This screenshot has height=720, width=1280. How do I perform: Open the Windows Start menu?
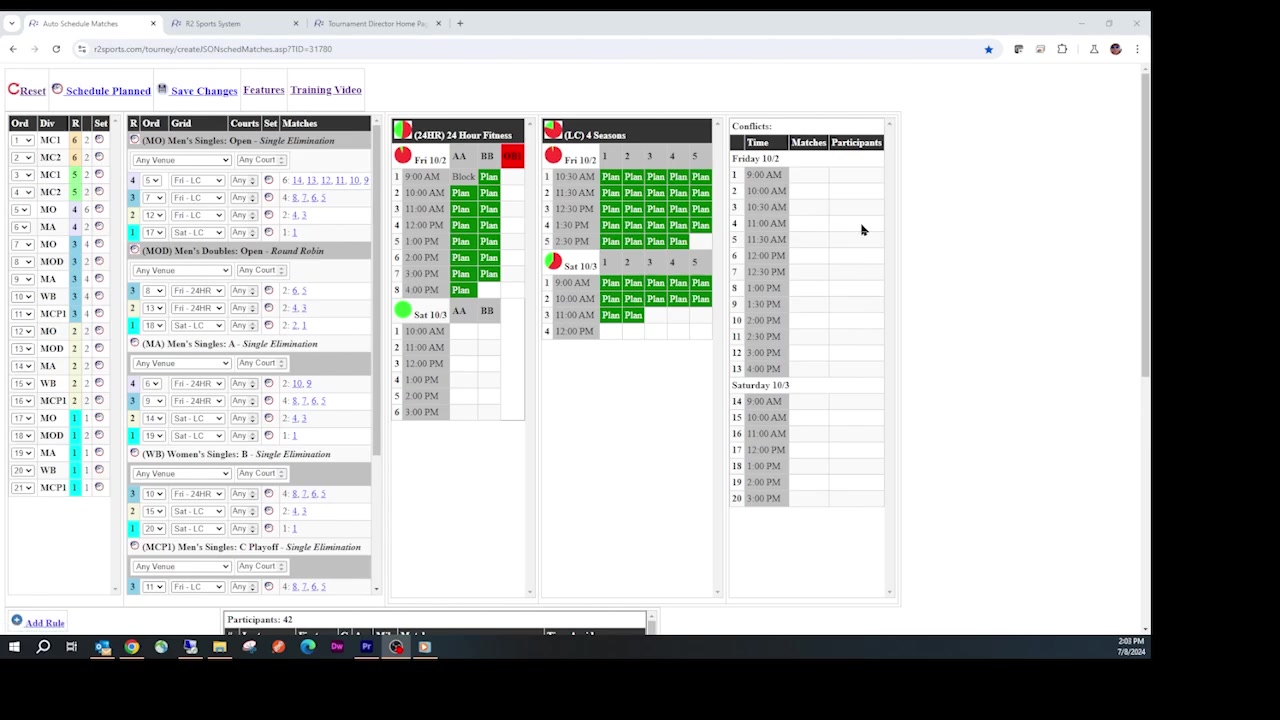click(x=14, y=647)
